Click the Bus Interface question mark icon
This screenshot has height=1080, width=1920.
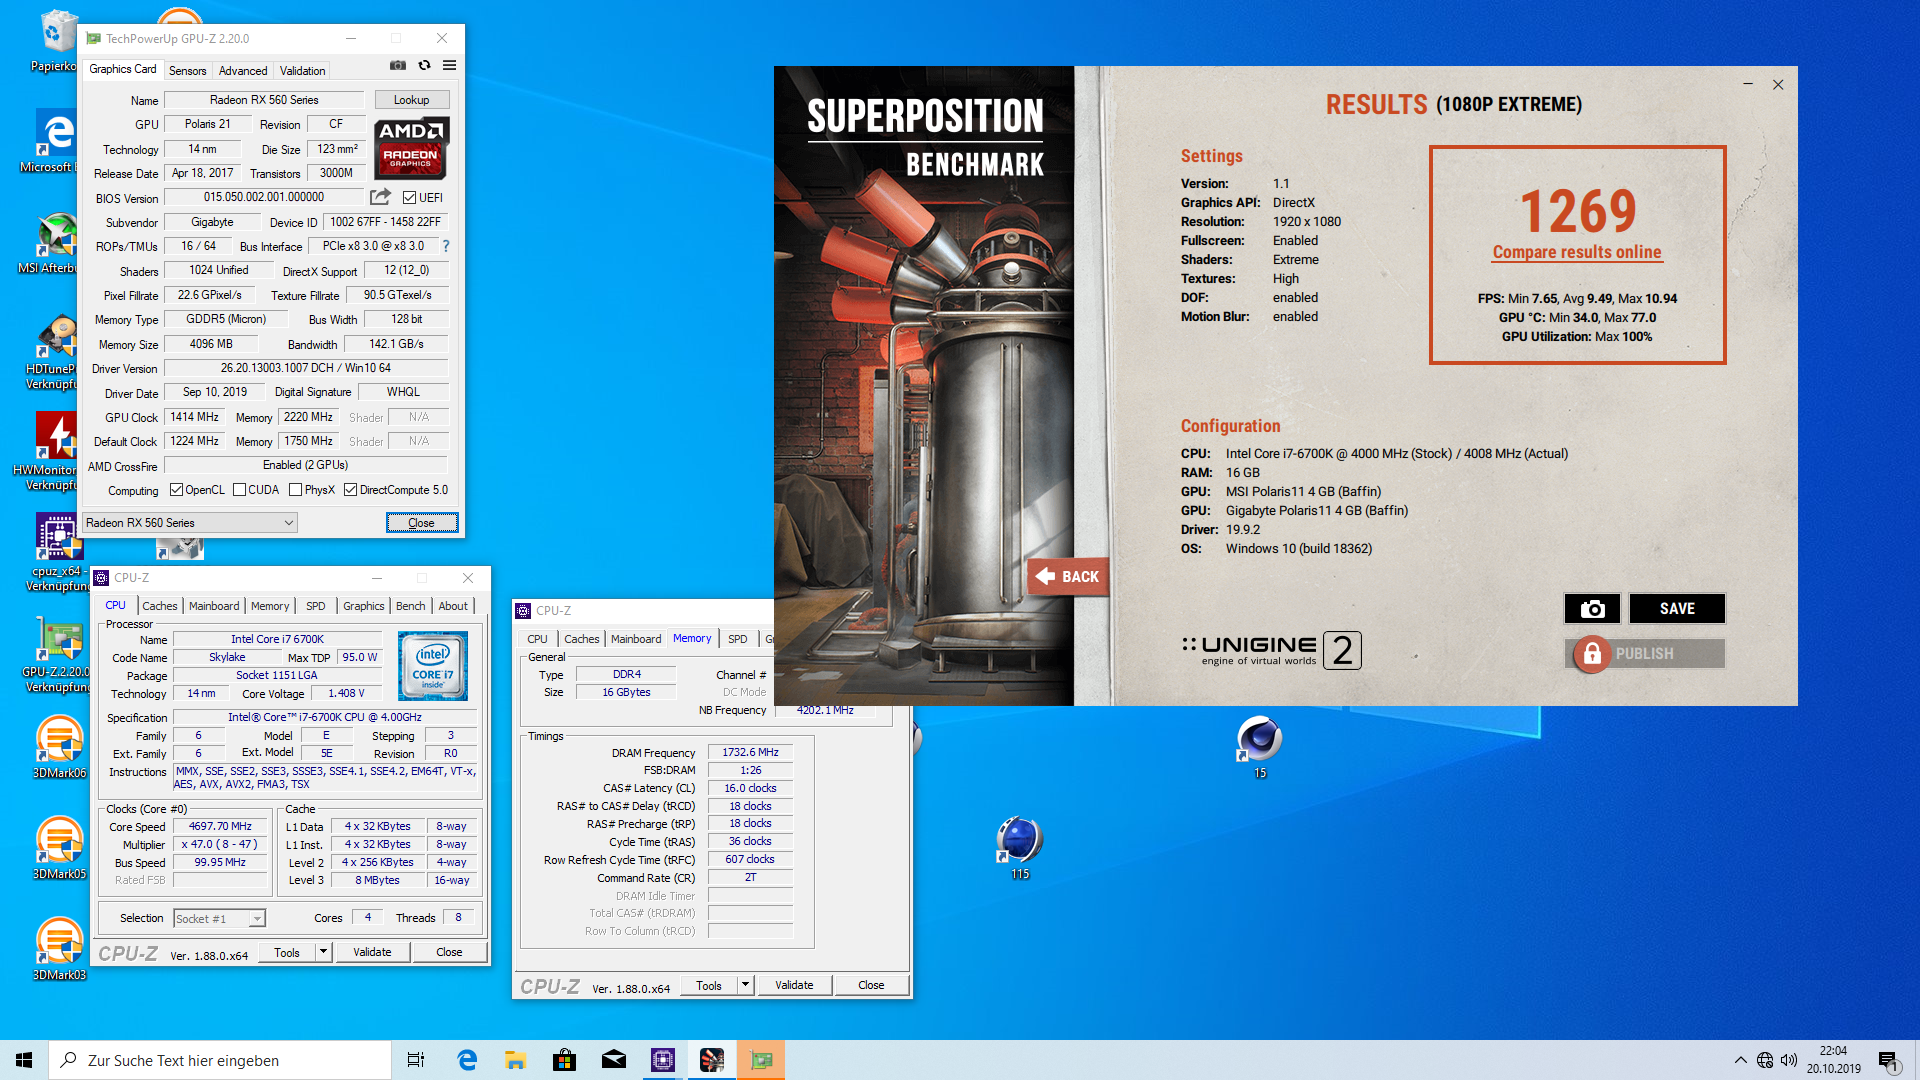(446, 246)
